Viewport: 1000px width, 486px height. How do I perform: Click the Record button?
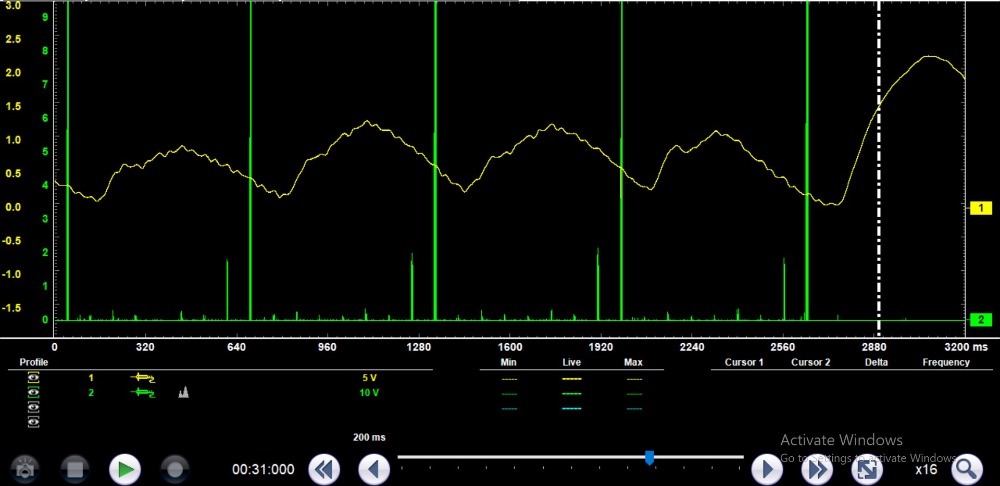coord(176,468)
